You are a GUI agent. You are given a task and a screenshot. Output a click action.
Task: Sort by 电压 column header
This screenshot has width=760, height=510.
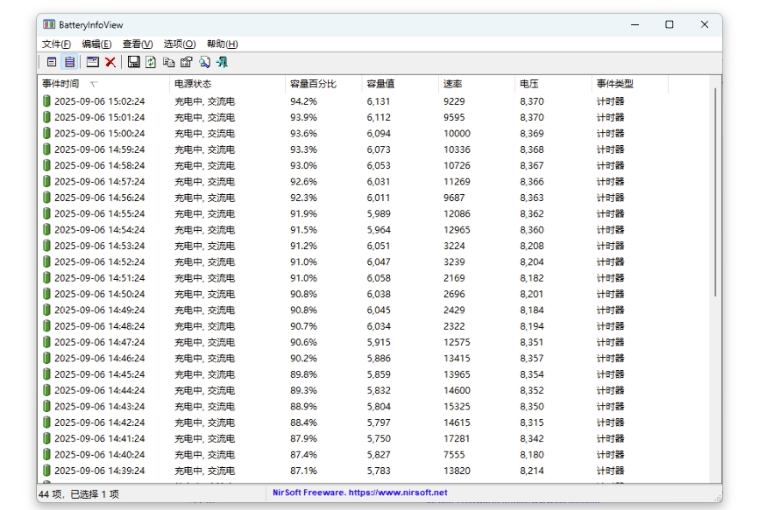(553, 84)
